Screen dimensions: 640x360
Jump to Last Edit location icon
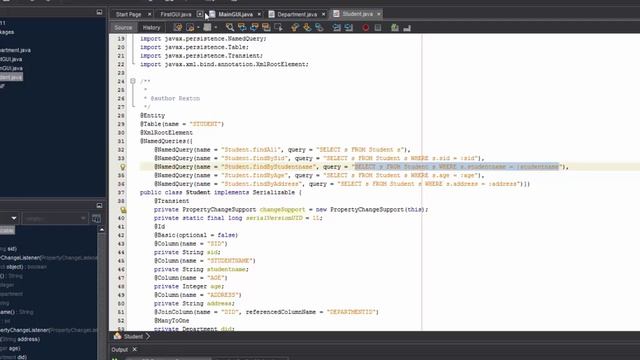(x=178, y=27)
